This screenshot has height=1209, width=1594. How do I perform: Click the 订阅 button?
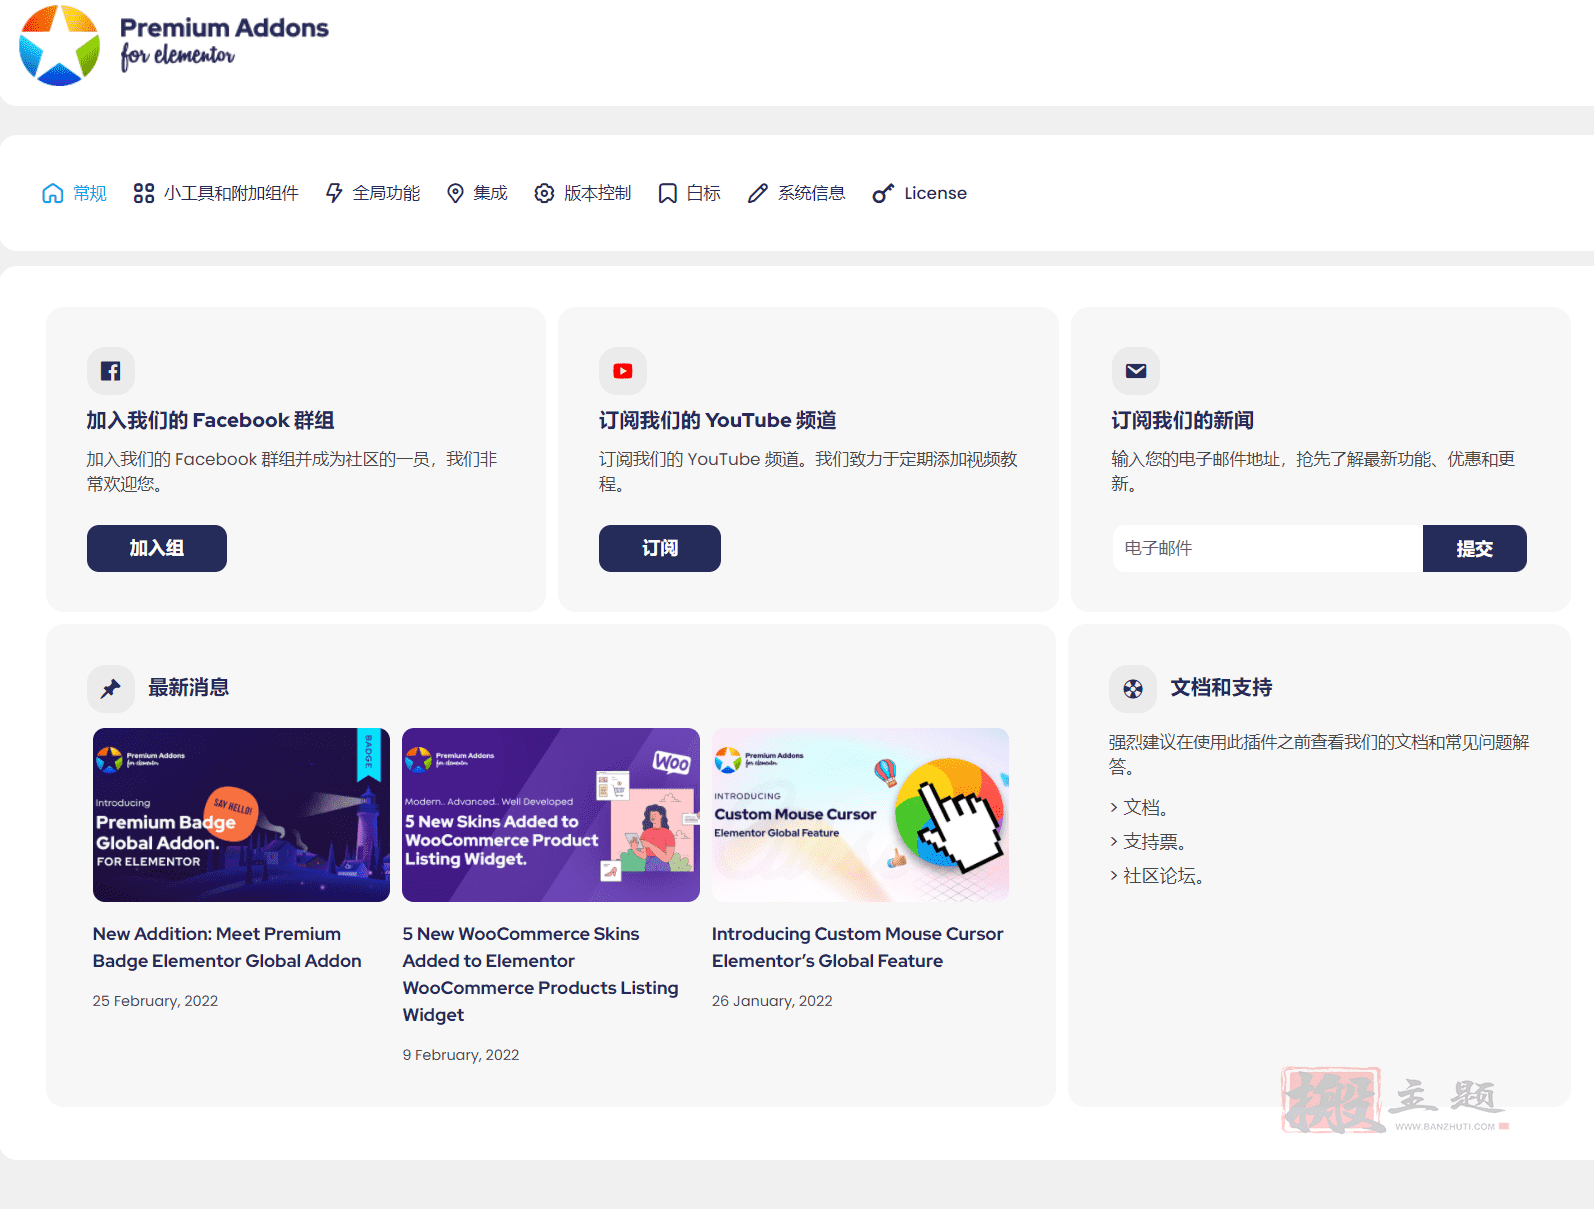tap(660, 548)
